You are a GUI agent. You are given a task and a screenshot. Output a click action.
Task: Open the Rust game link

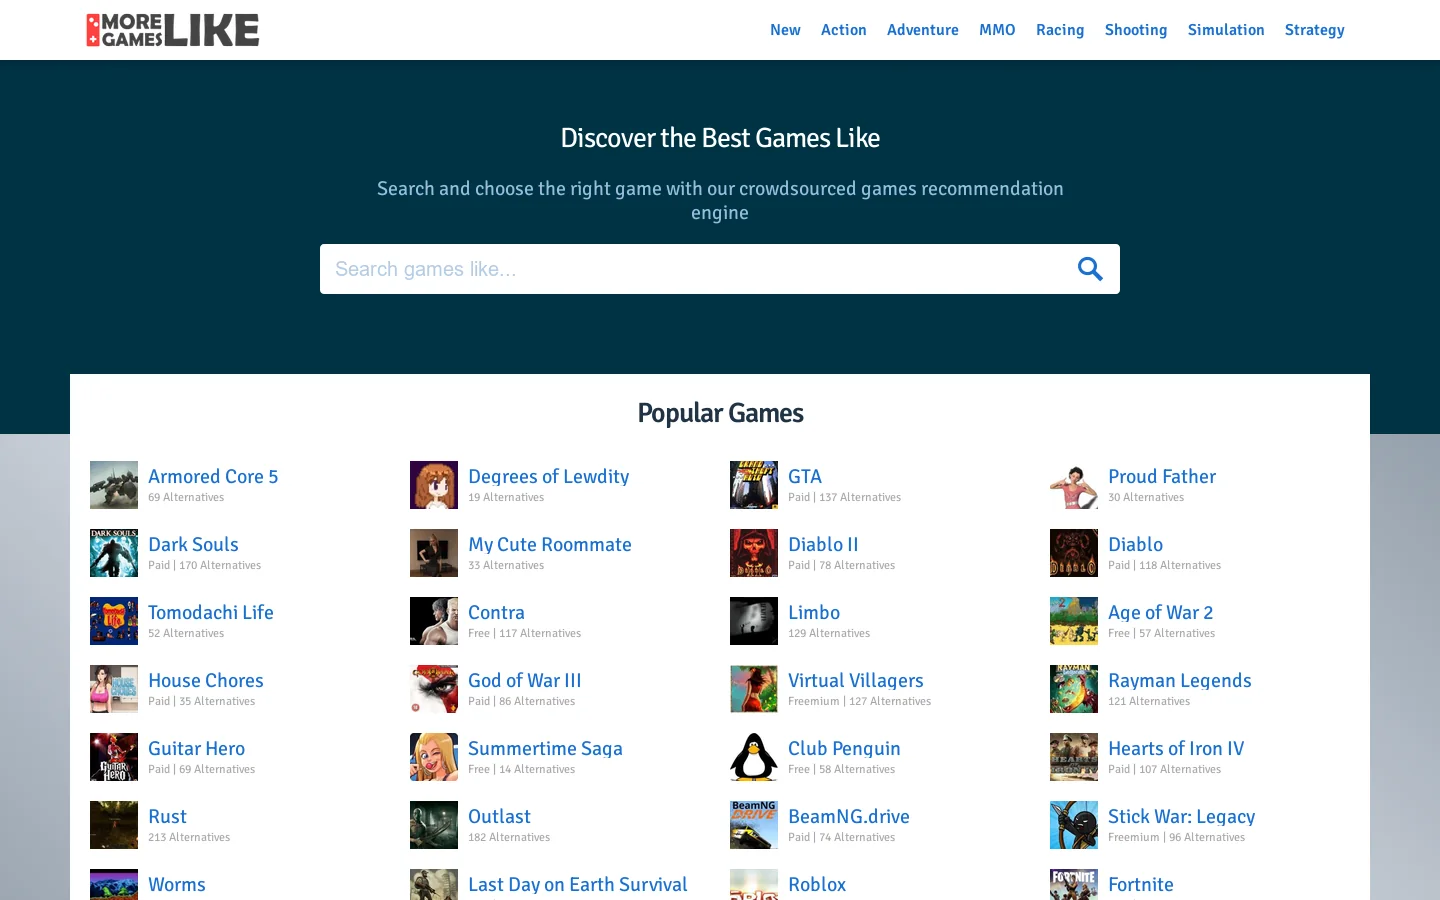[x=168, y=816]
